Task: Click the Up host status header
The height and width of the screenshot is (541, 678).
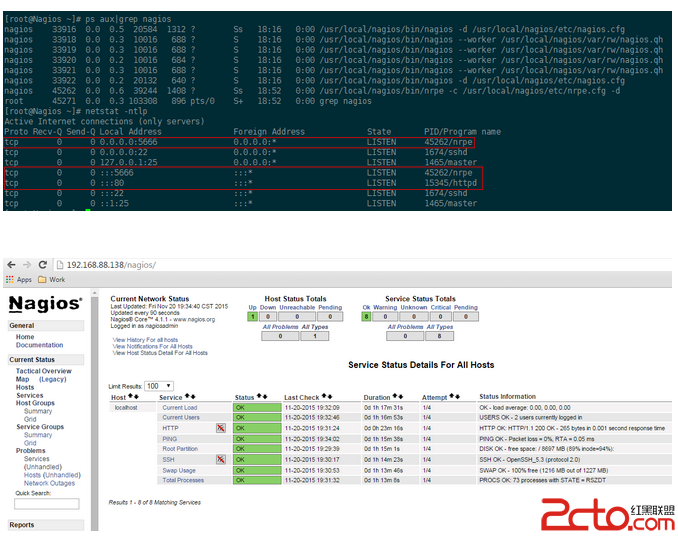Action: point(253,307)
